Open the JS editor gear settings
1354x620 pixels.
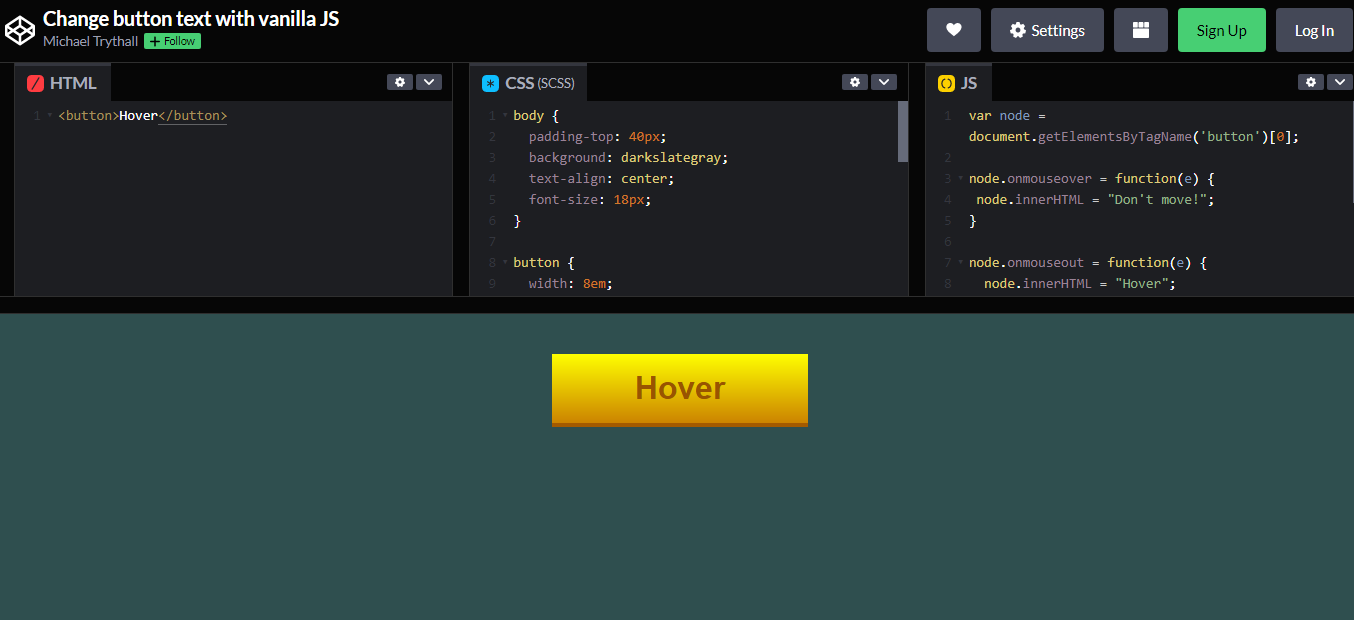1311,82
